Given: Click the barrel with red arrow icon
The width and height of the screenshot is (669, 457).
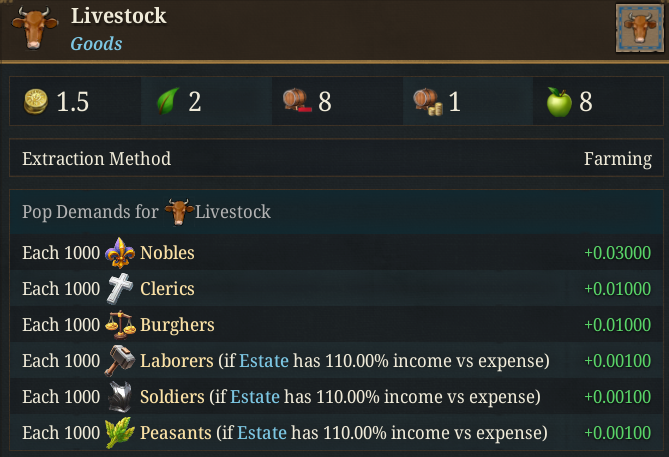Looking at the screenshot, I should (x=297, y=102).
